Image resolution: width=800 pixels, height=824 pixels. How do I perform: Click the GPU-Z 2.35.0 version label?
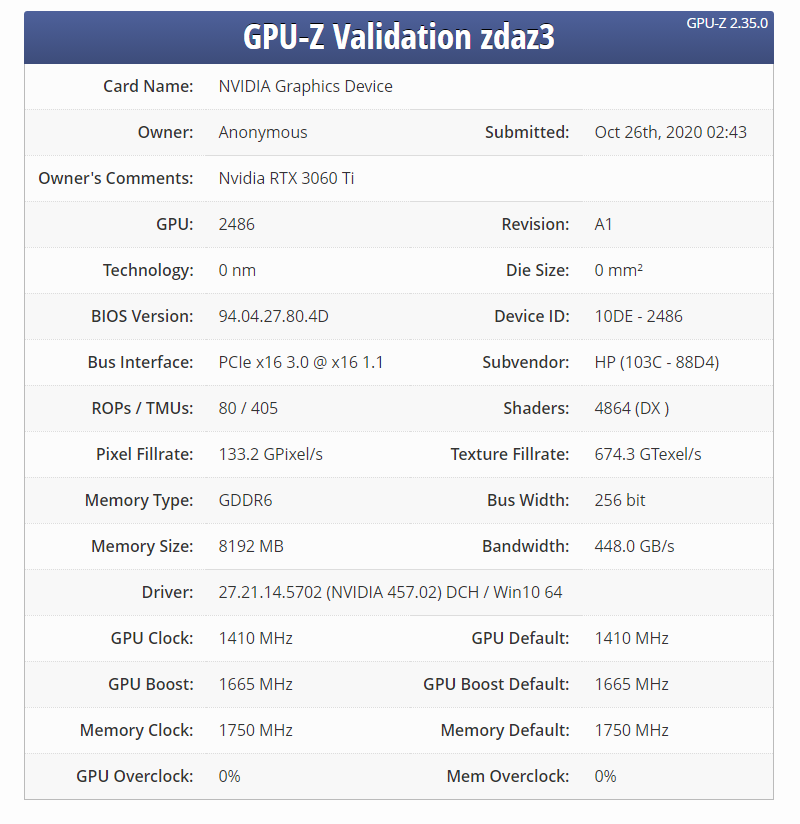point(727,23)
